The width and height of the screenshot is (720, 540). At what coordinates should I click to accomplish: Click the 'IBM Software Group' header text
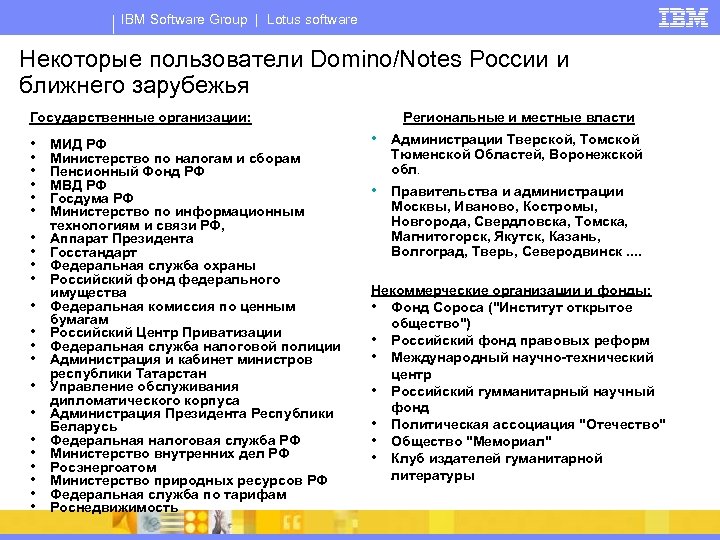pyautogui.click(x=184, y=20)
